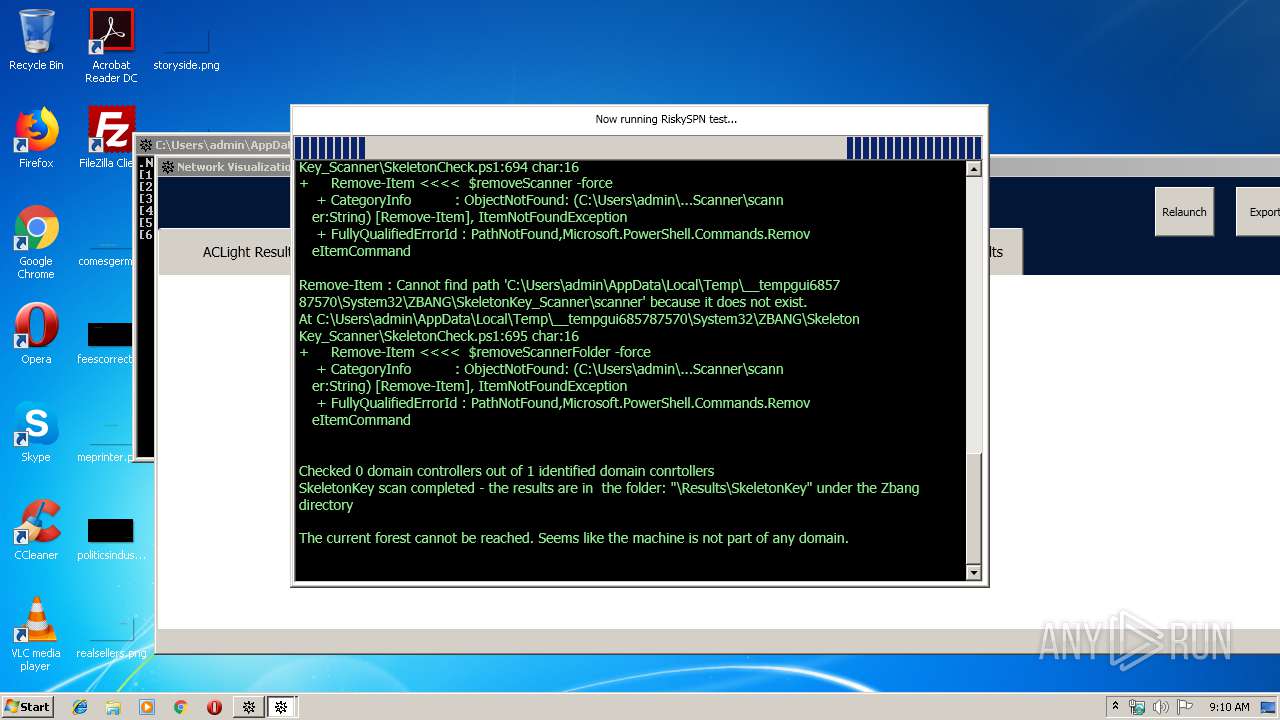1280x720 pixels.
Task: Switch to first zBang taskbar window
Action: click(x=249, y=707)
